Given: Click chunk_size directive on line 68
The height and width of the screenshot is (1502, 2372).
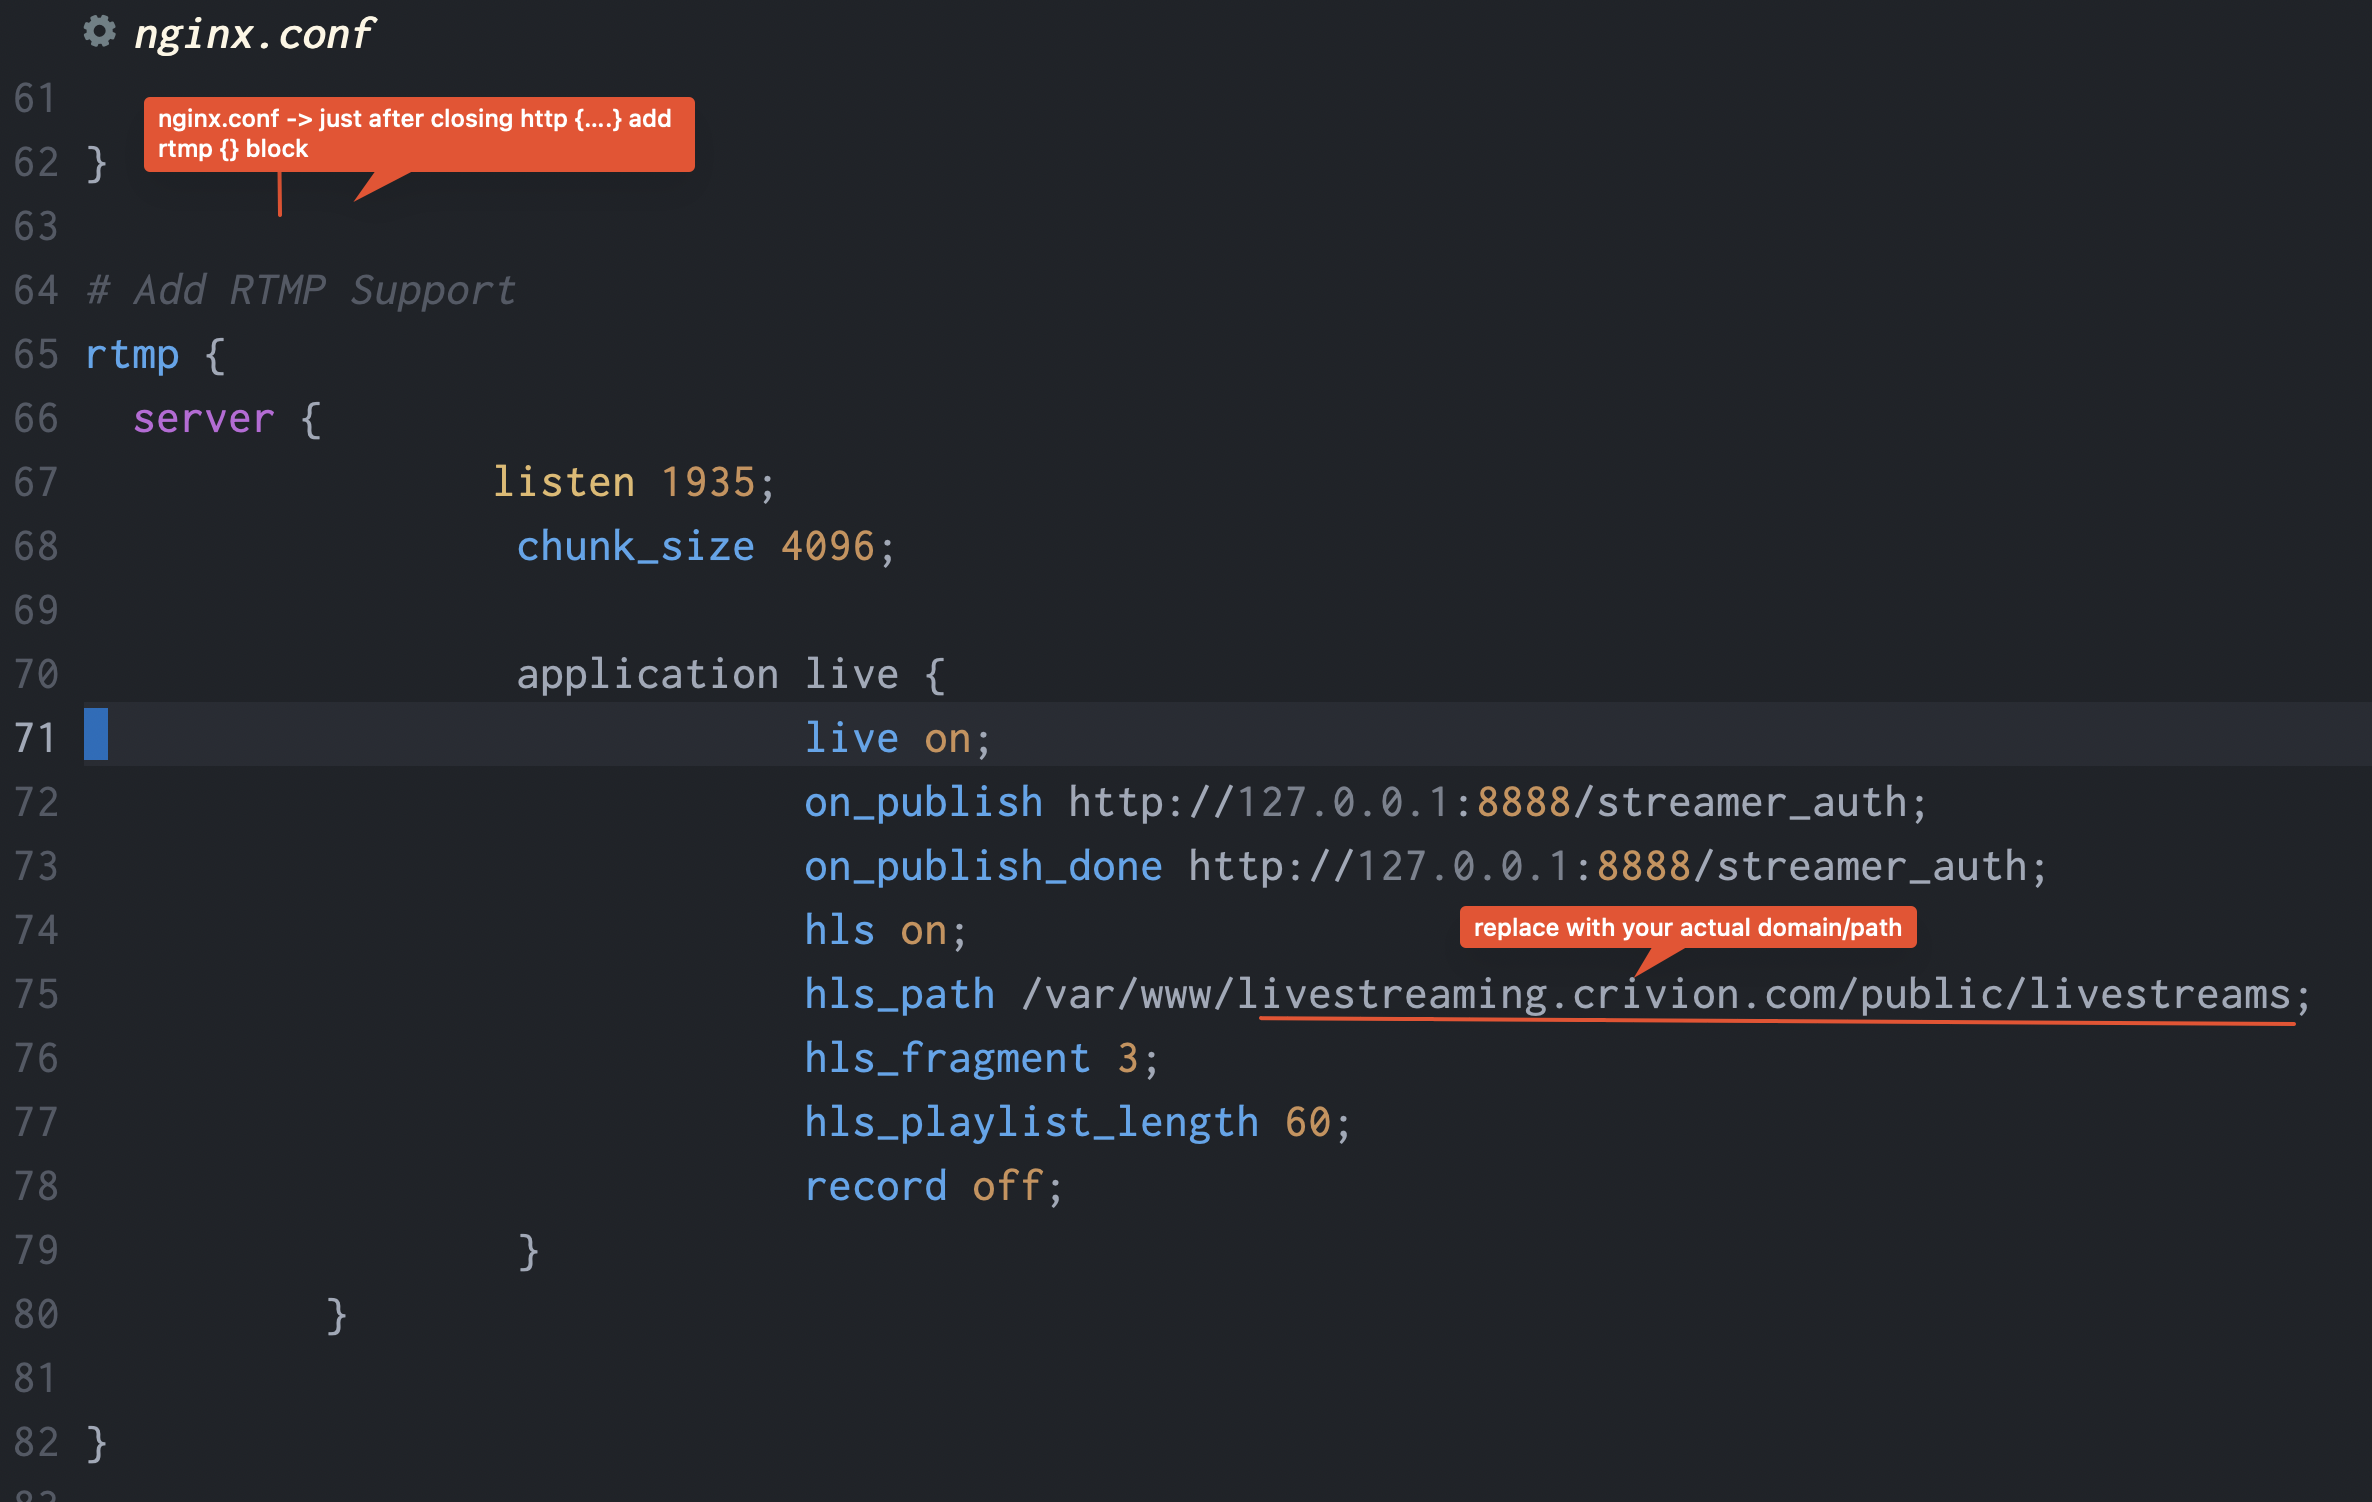Looking at the screenshot, I should 635,547.
